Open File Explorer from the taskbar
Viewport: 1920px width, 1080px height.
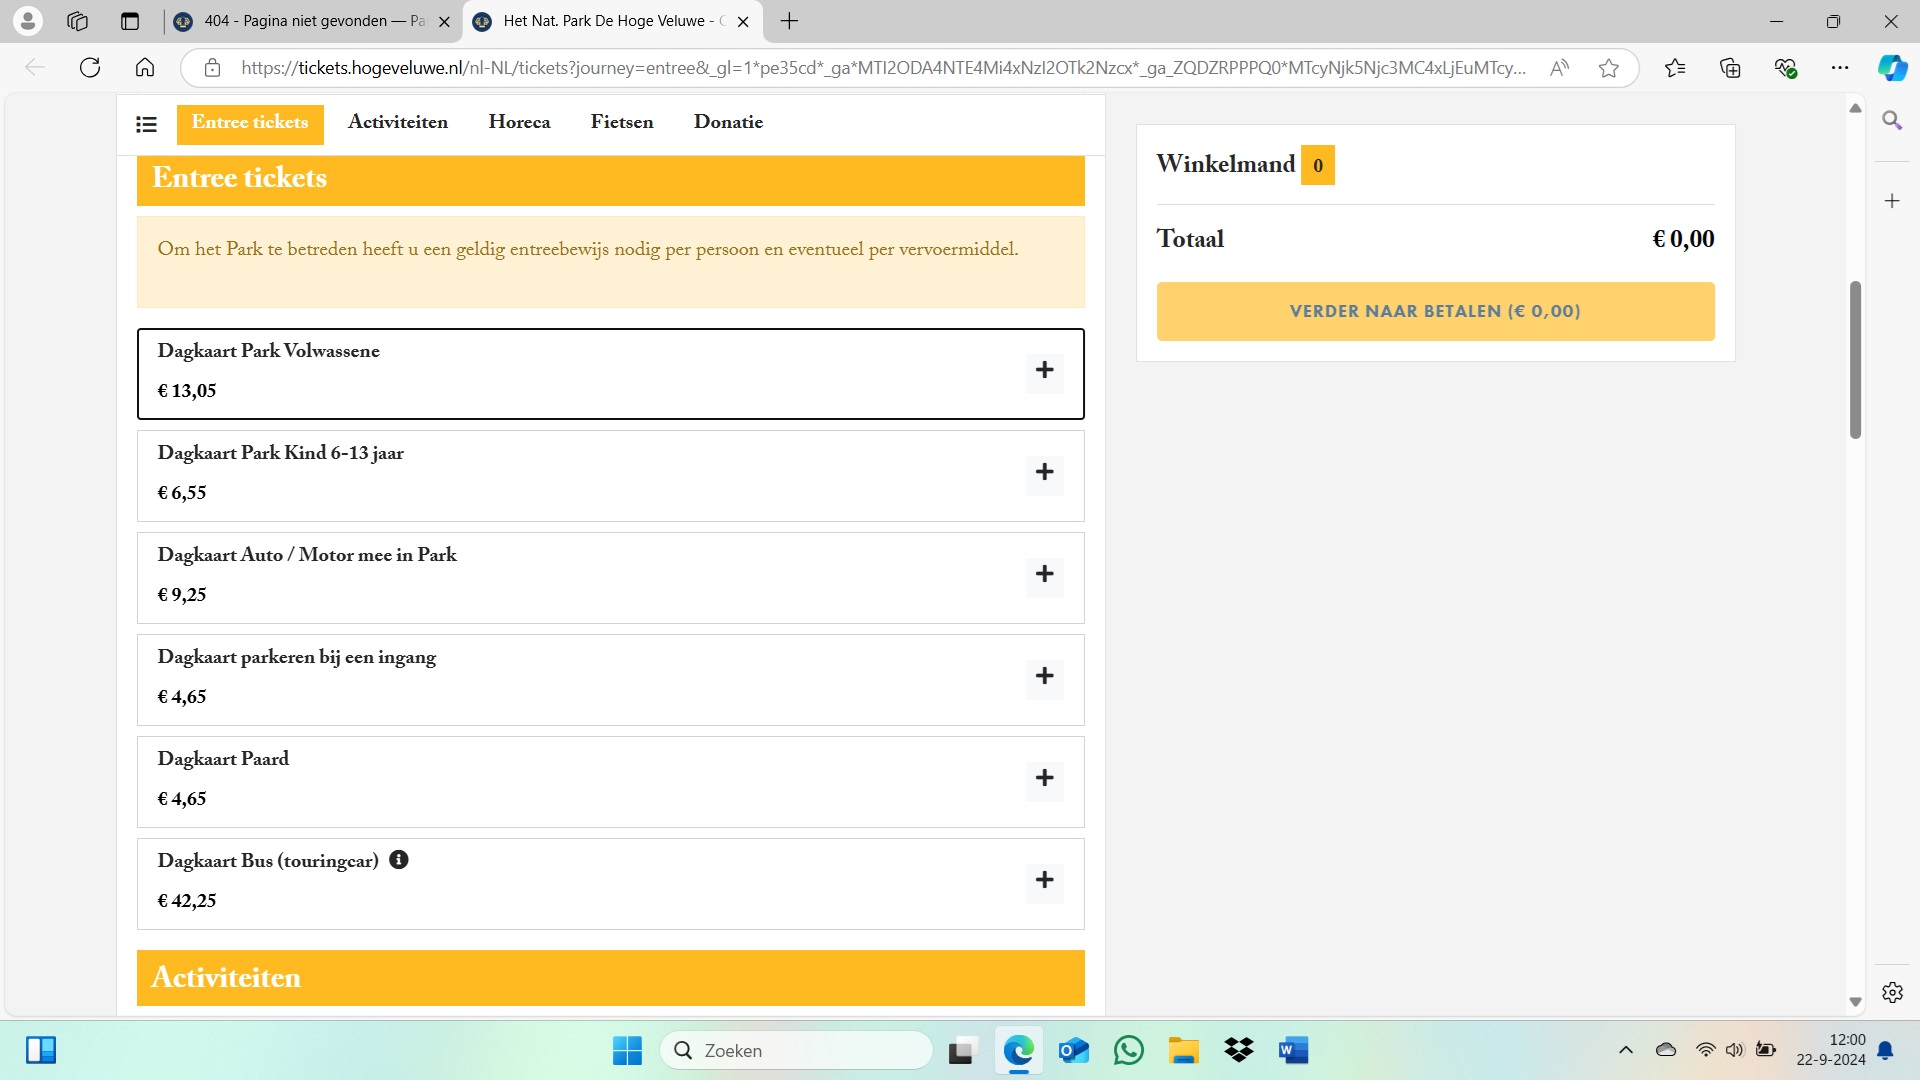[1184, 1050]
